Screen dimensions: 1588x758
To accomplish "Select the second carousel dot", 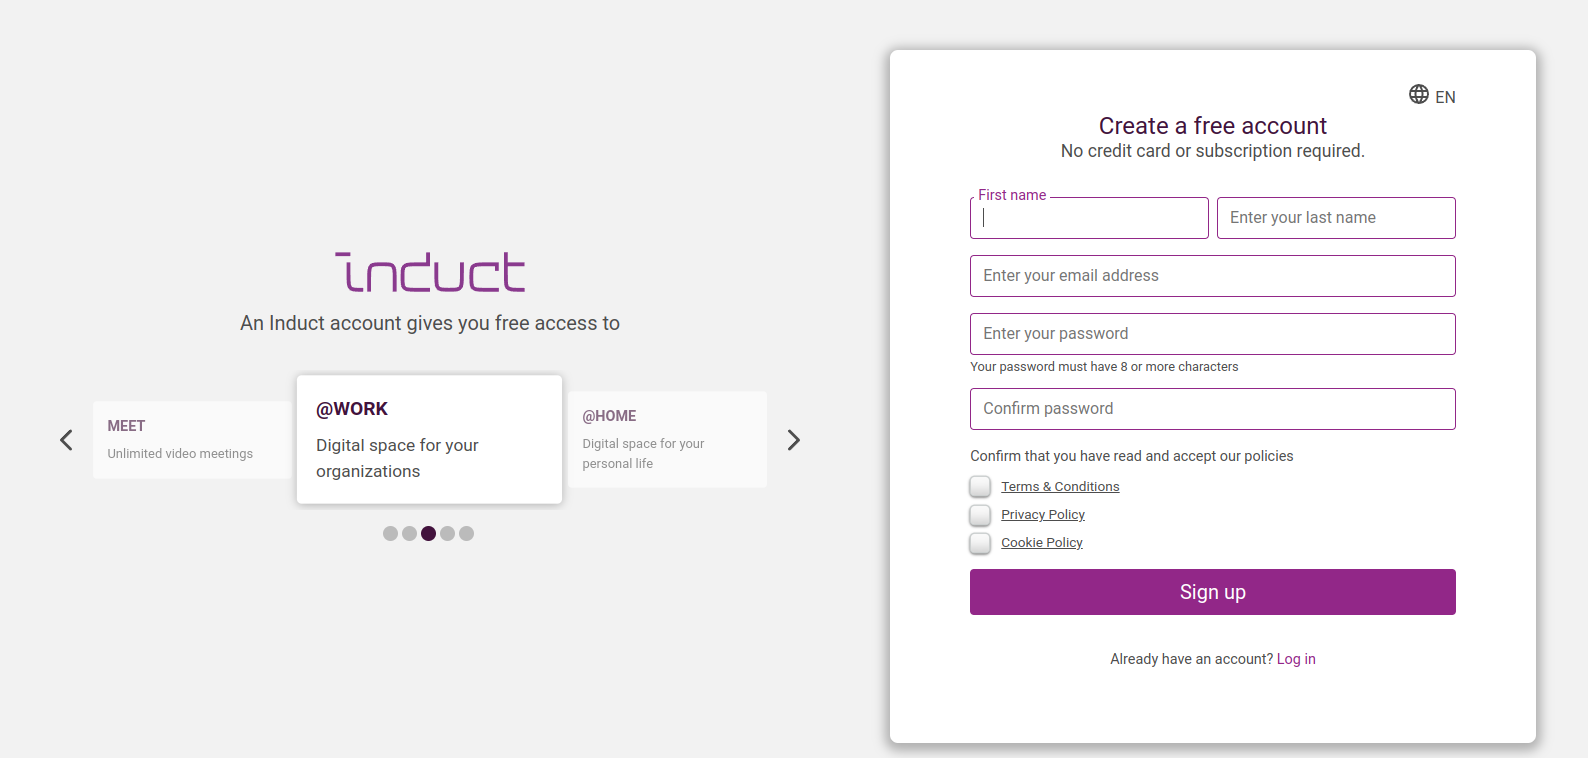I will (409, 534).
